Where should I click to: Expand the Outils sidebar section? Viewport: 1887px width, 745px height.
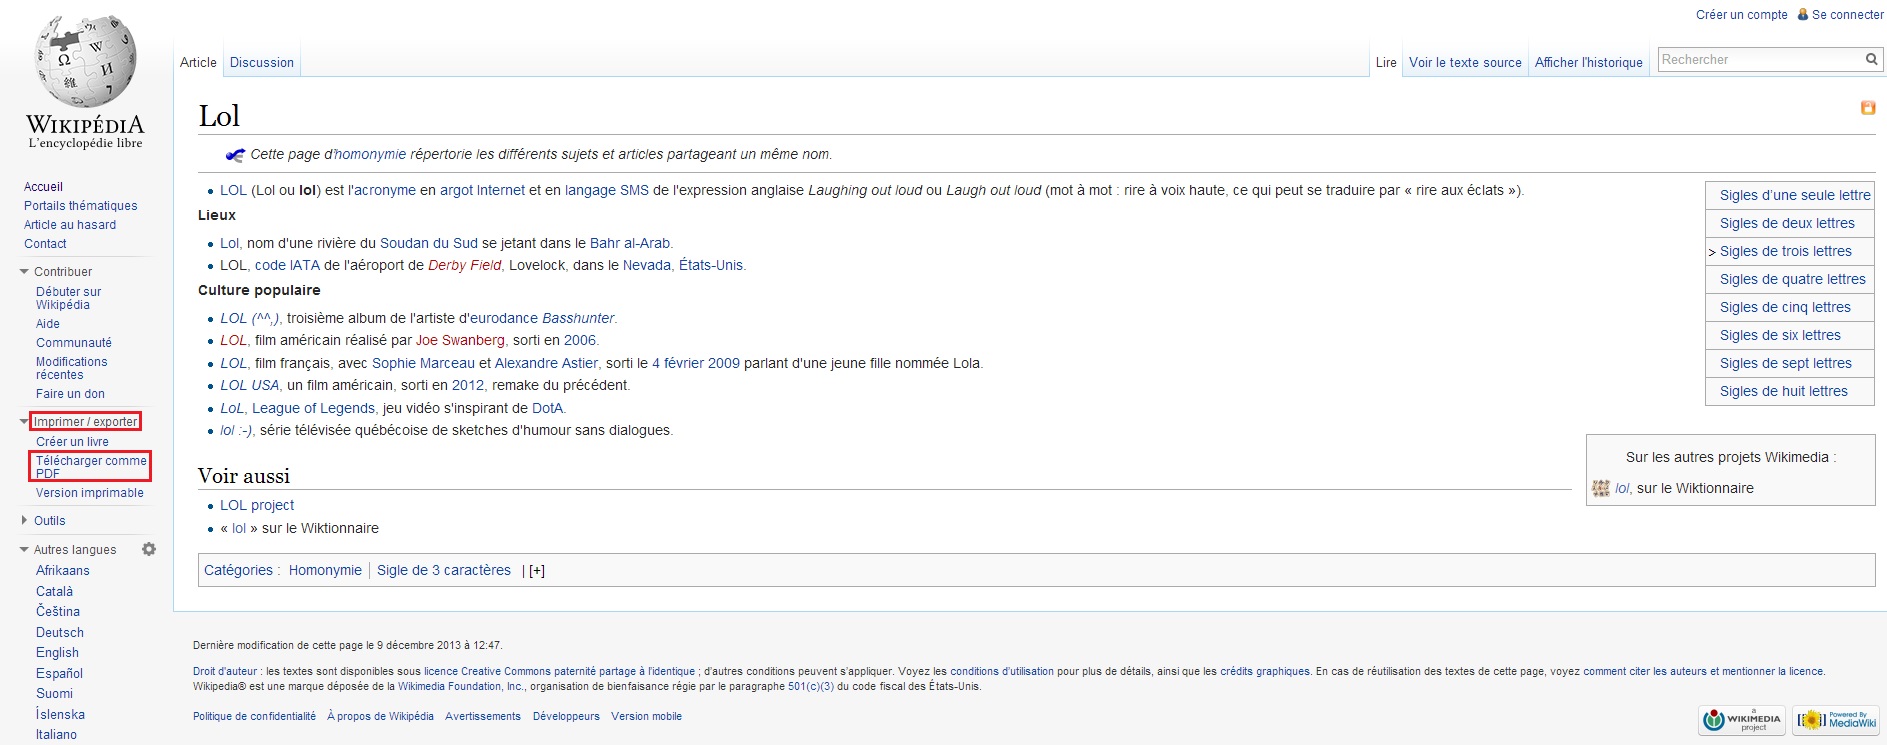click(x=24, y=521)
